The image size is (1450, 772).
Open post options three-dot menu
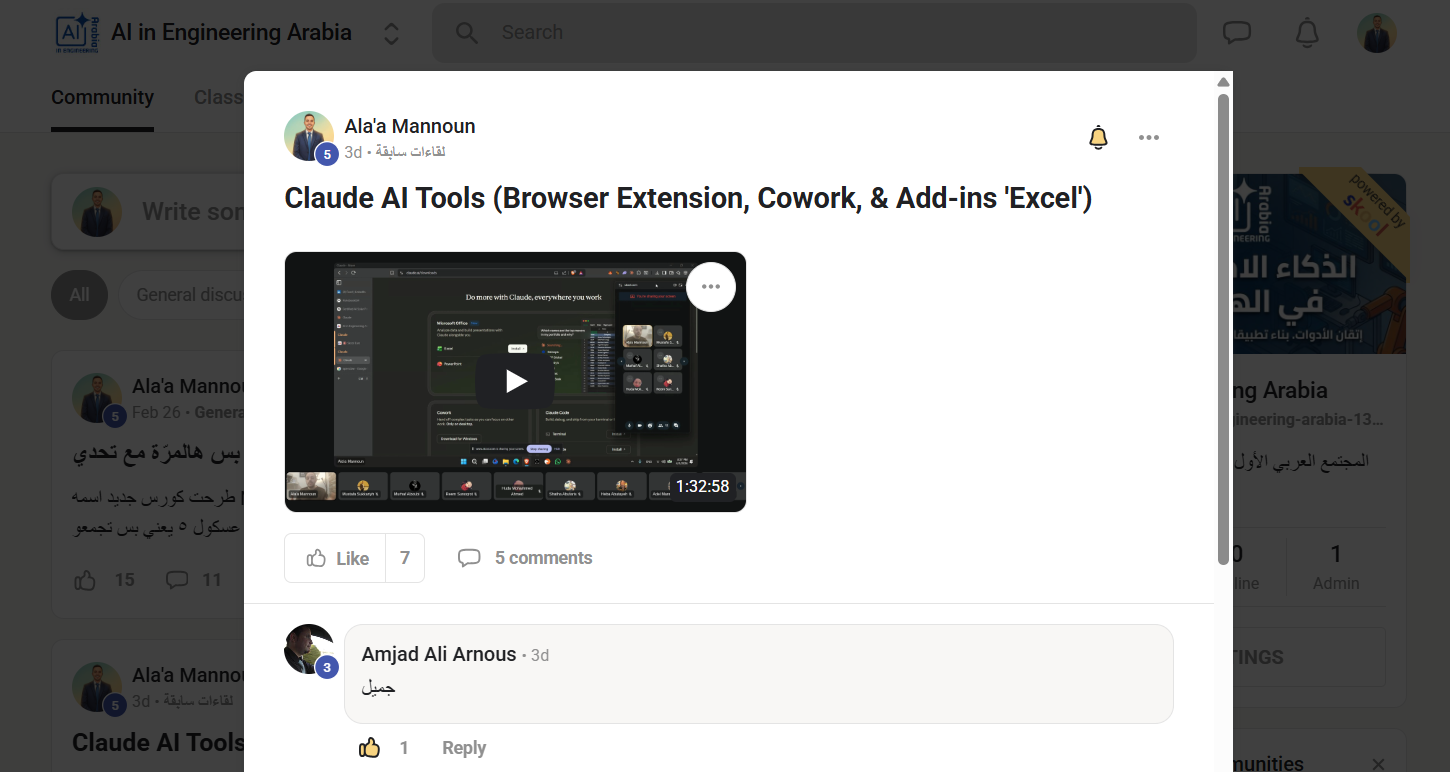[1149, 138]
